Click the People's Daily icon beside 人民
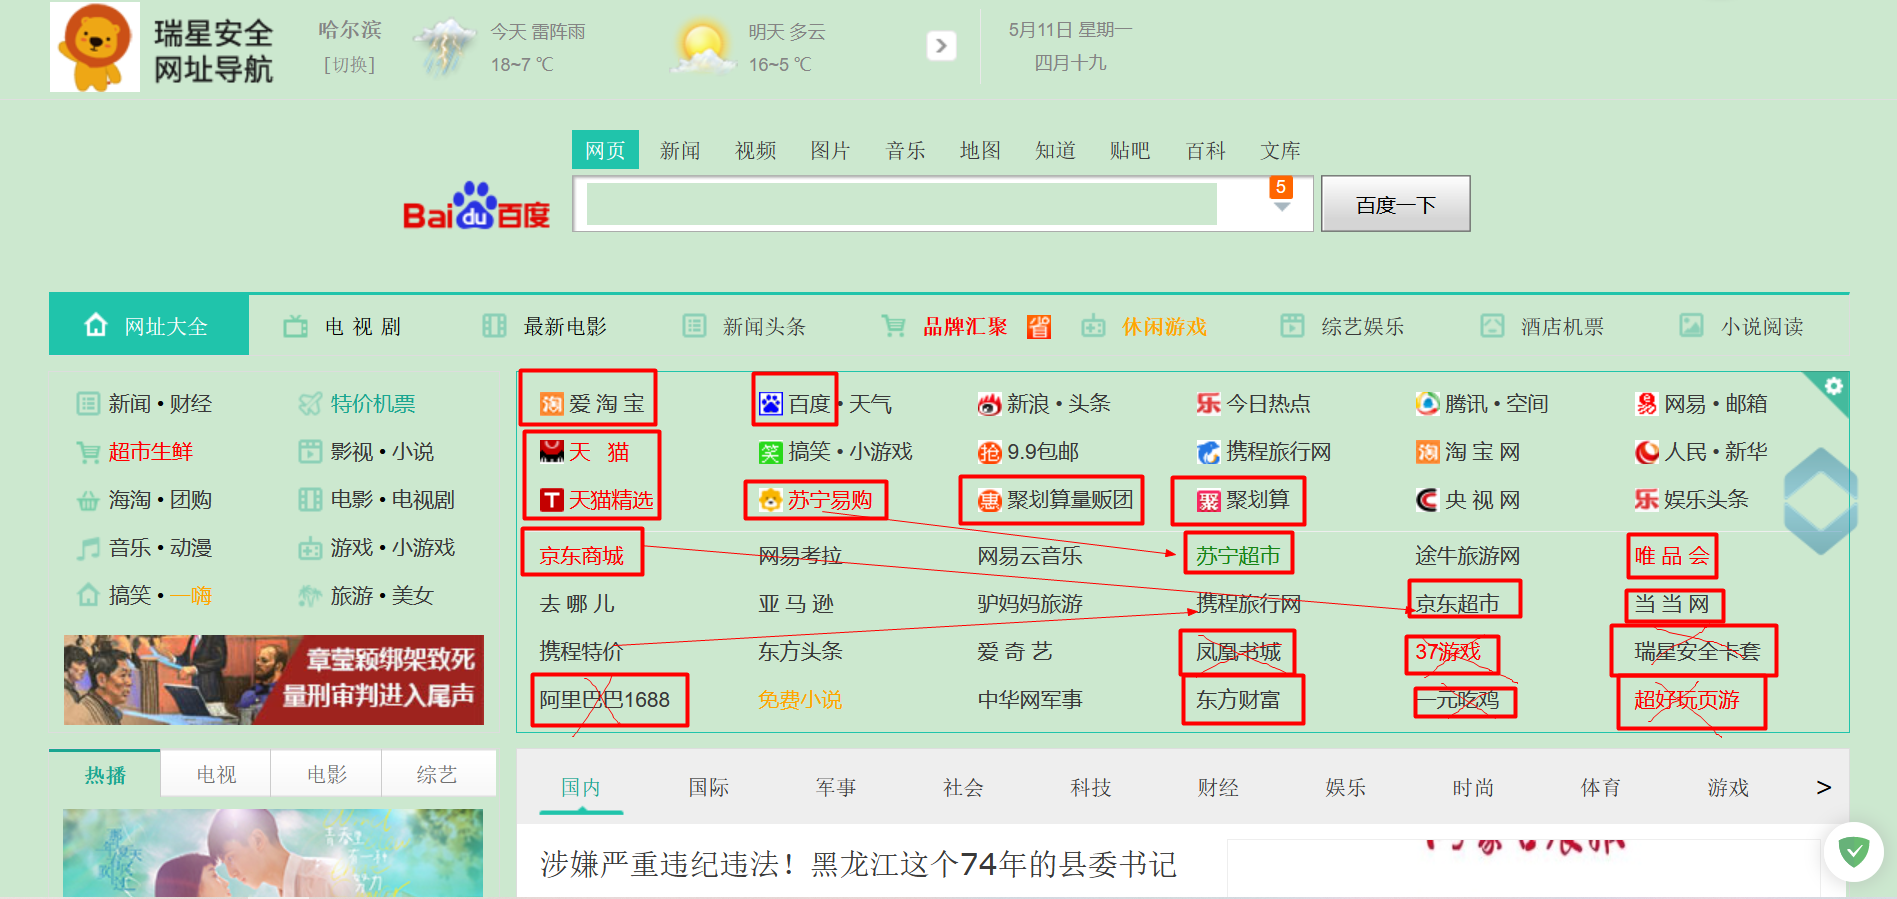 [x=1646, y=452]
